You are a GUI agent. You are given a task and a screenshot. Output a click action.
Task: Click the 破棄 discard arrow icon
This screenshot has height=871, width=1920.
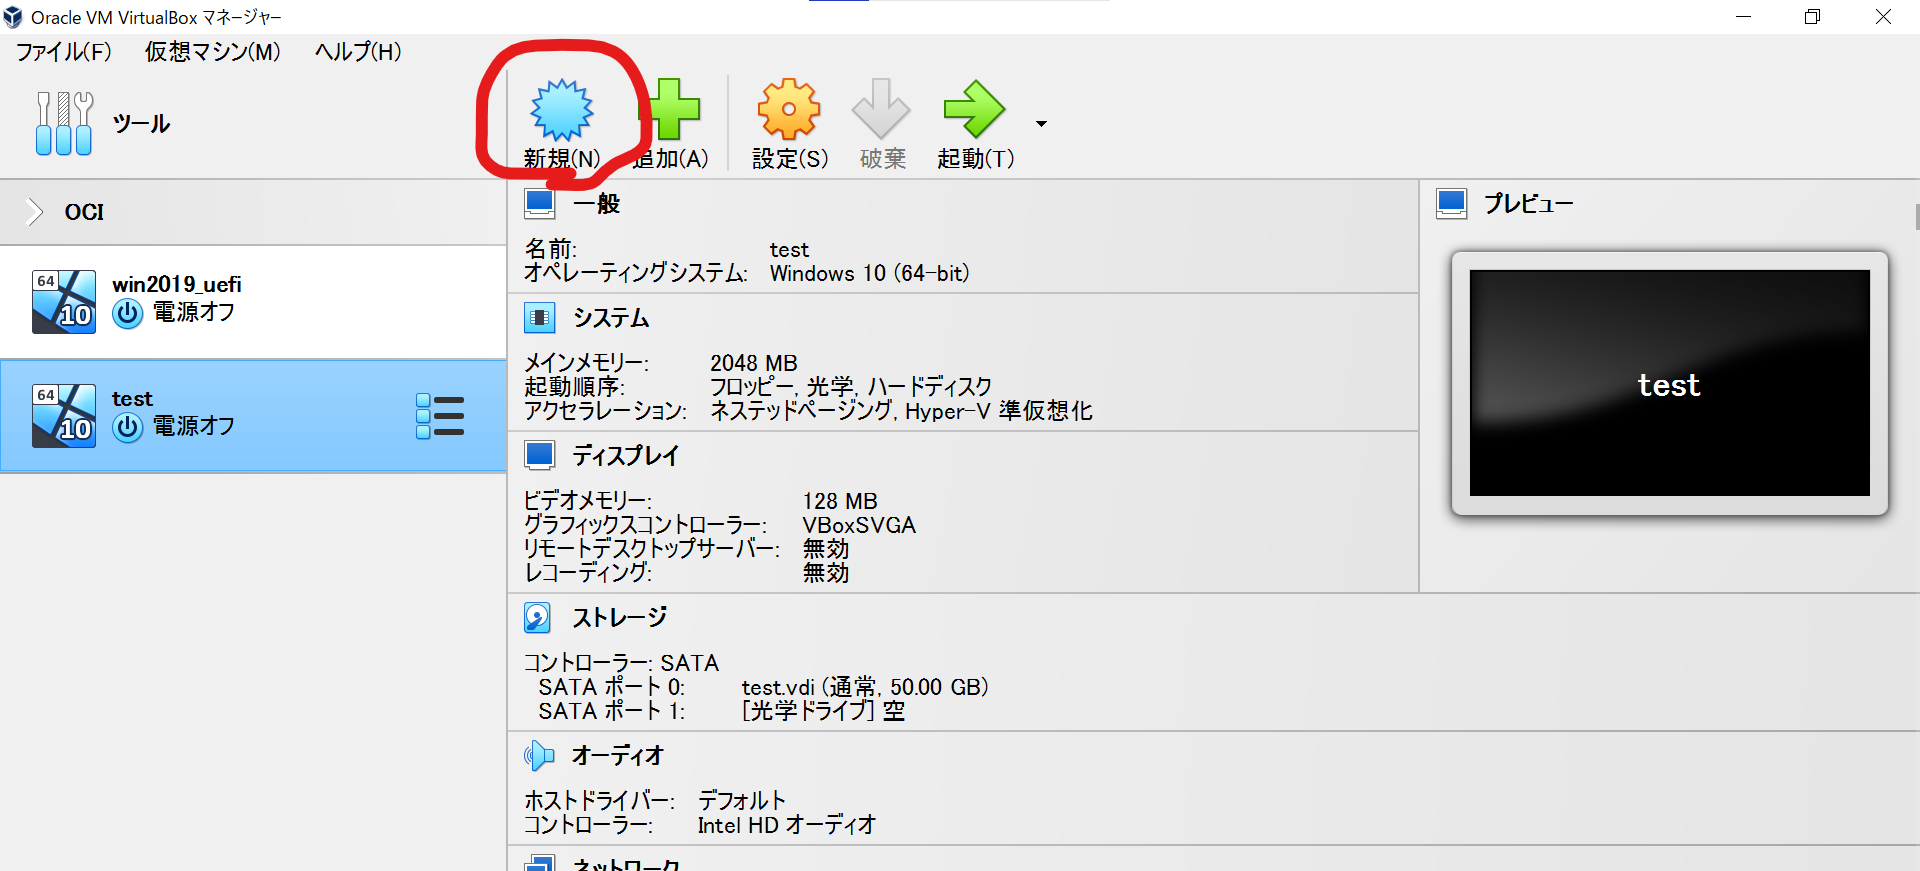coord(881,109)
